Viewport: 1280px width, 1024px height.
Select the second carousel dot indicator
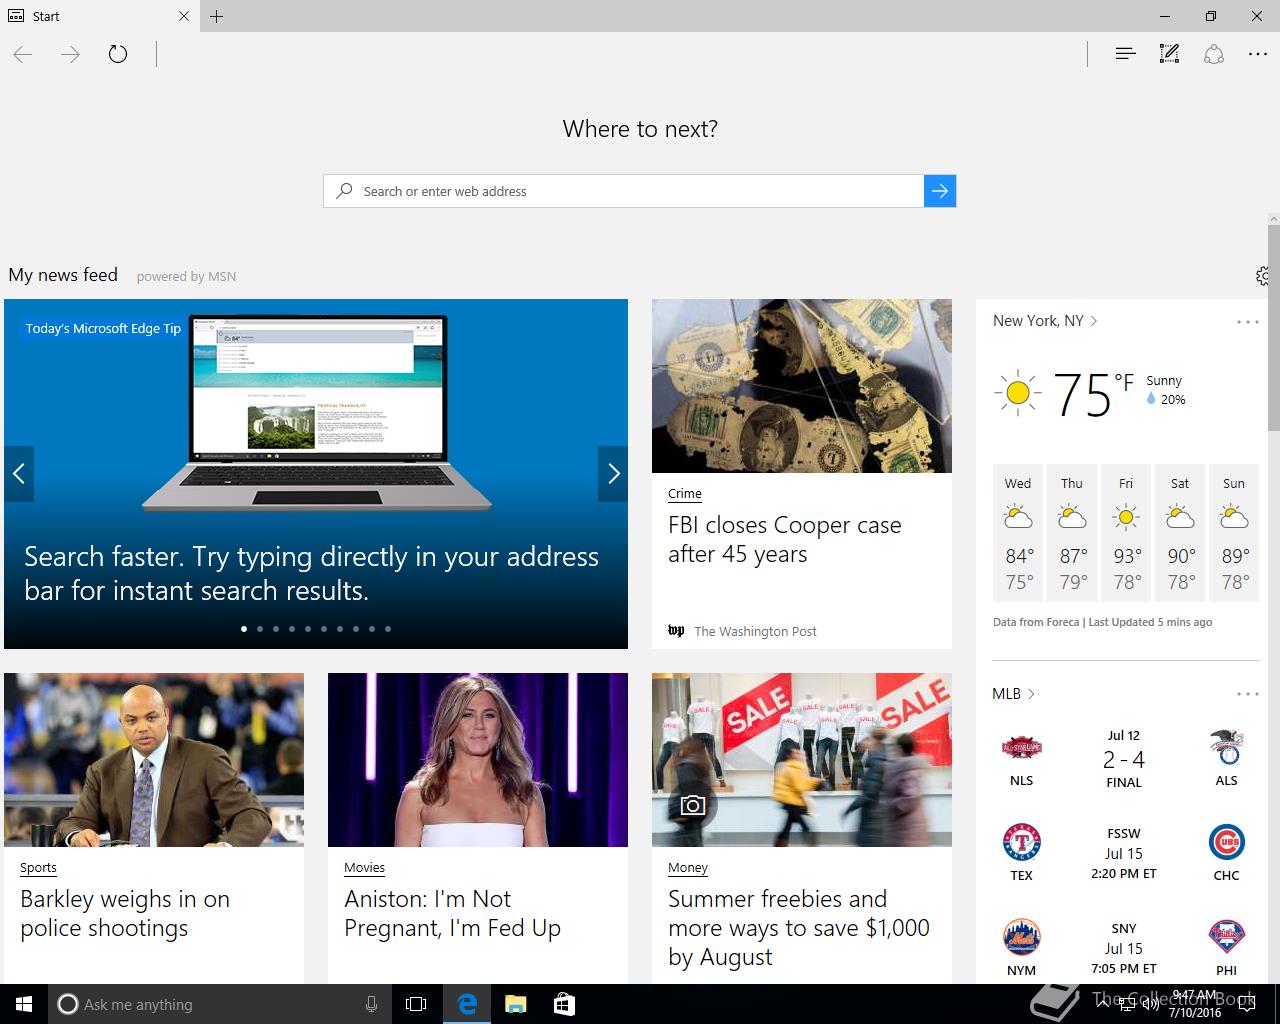point(260,629)
